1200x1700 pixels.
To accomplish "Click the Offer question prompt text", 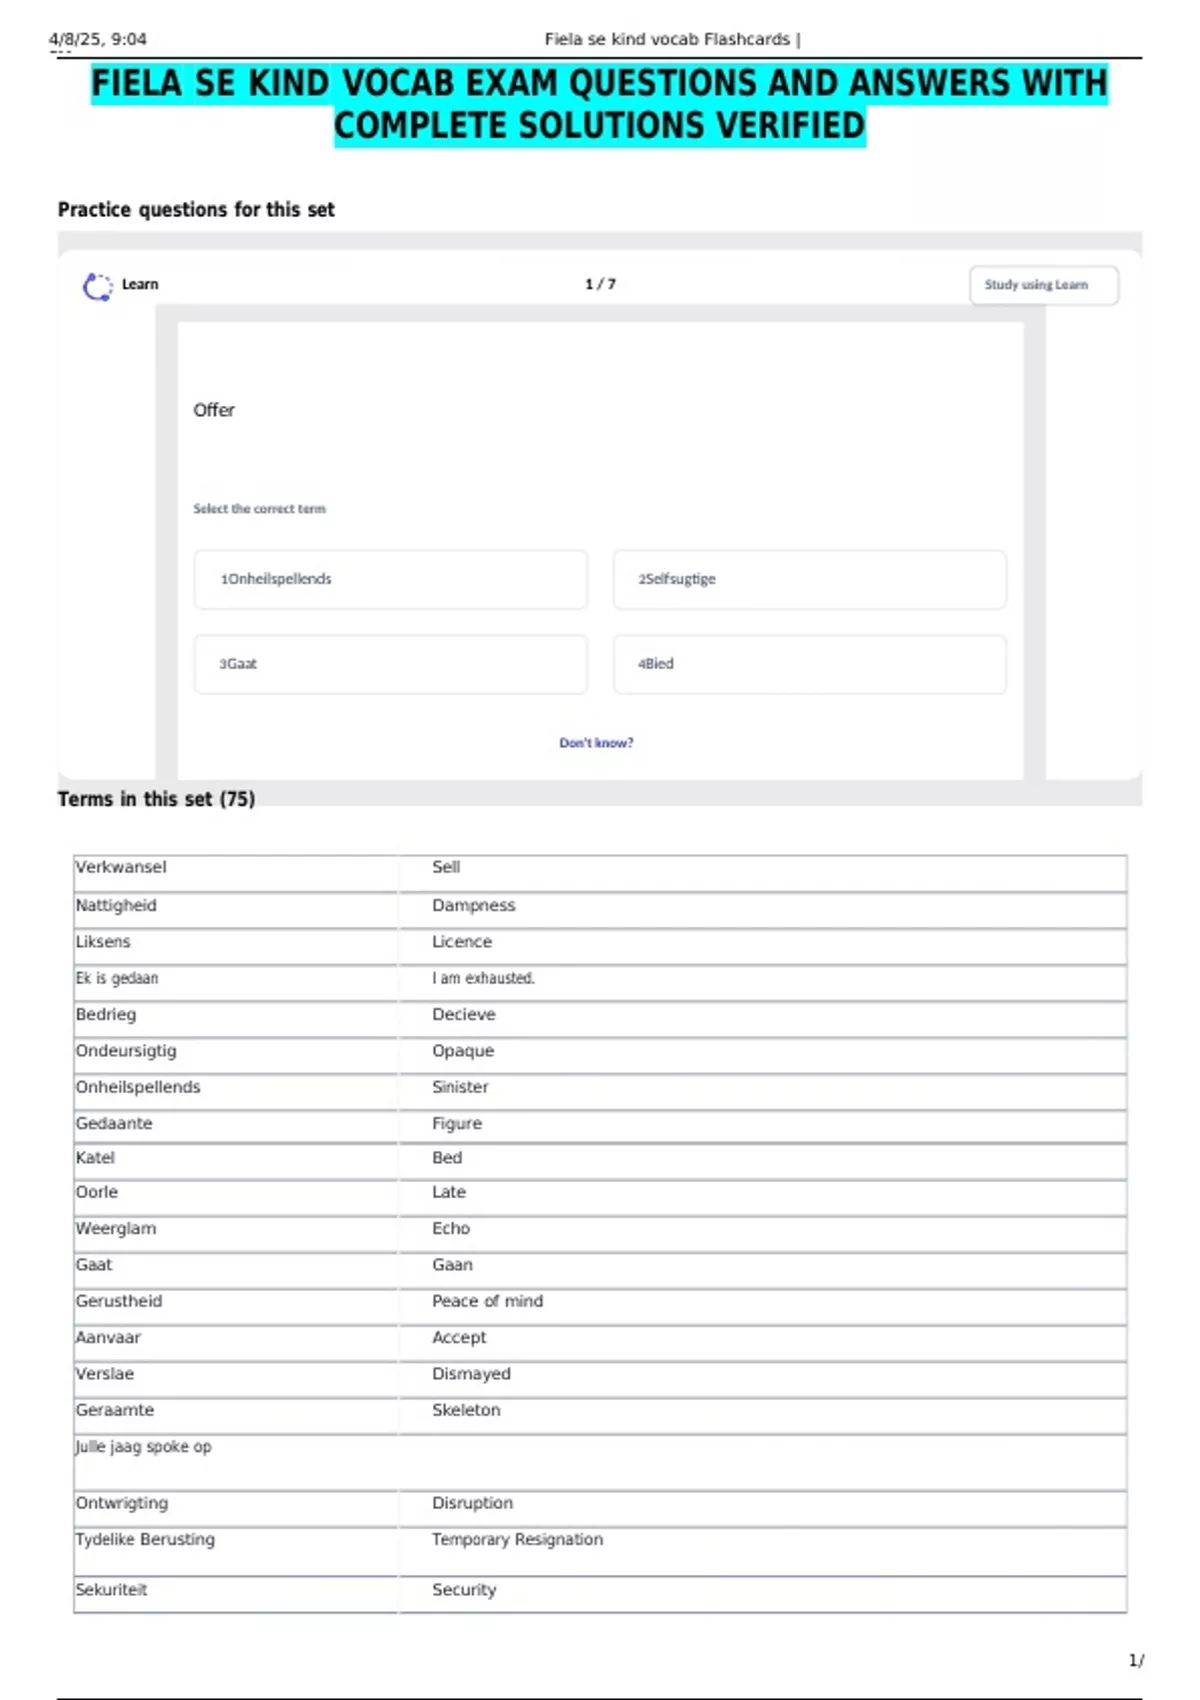I will 214,410.
